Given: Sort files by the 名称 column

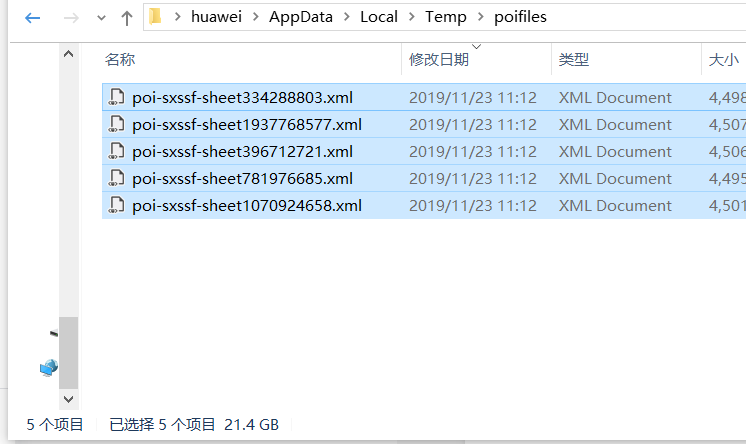Looking at the screenshot, I should pos(120,60).
